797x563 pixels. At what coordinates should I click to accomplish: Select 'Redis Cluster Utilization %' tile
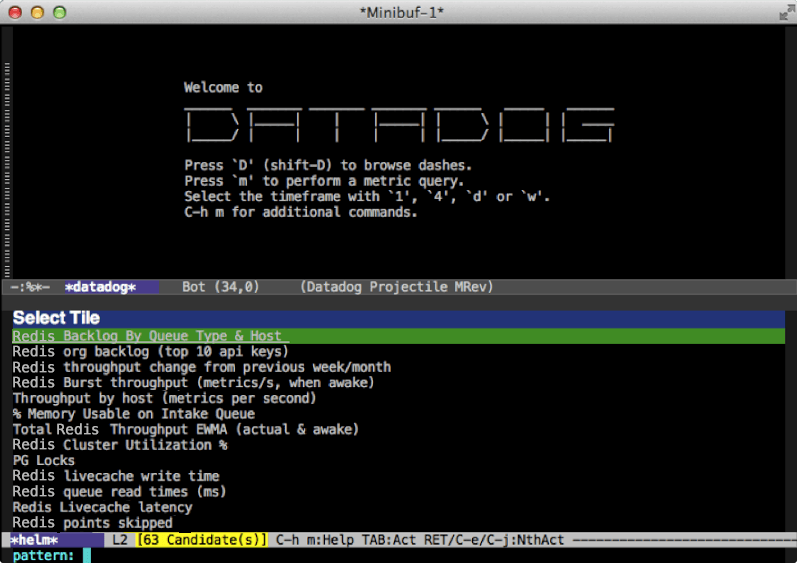(x=119, y=445)
